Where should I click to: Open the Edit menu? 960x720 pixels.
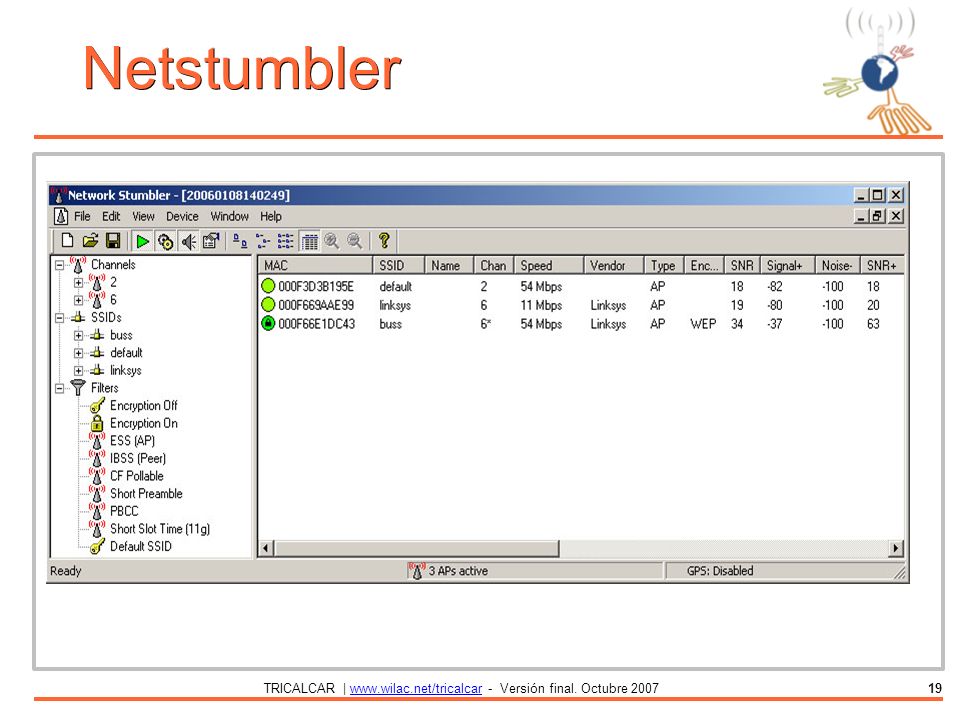(x=111, y=216)
